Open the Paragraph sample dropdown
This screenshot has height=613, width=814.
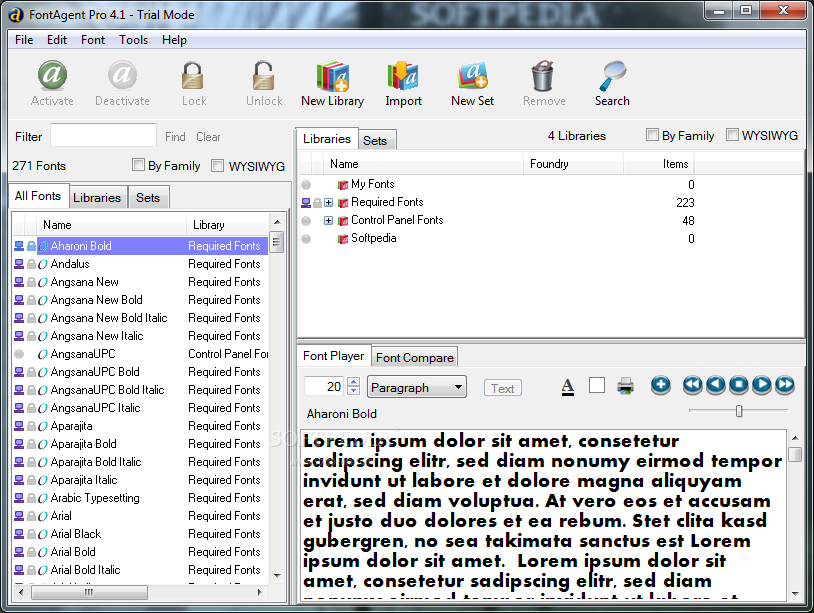pyautogui.click(x=417, y=387)
